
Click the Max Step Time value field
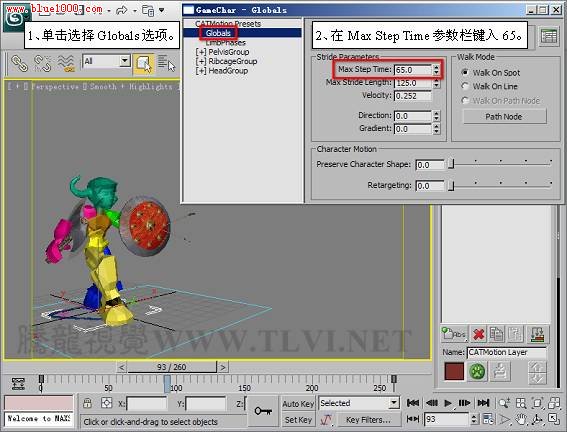point(413,70)
